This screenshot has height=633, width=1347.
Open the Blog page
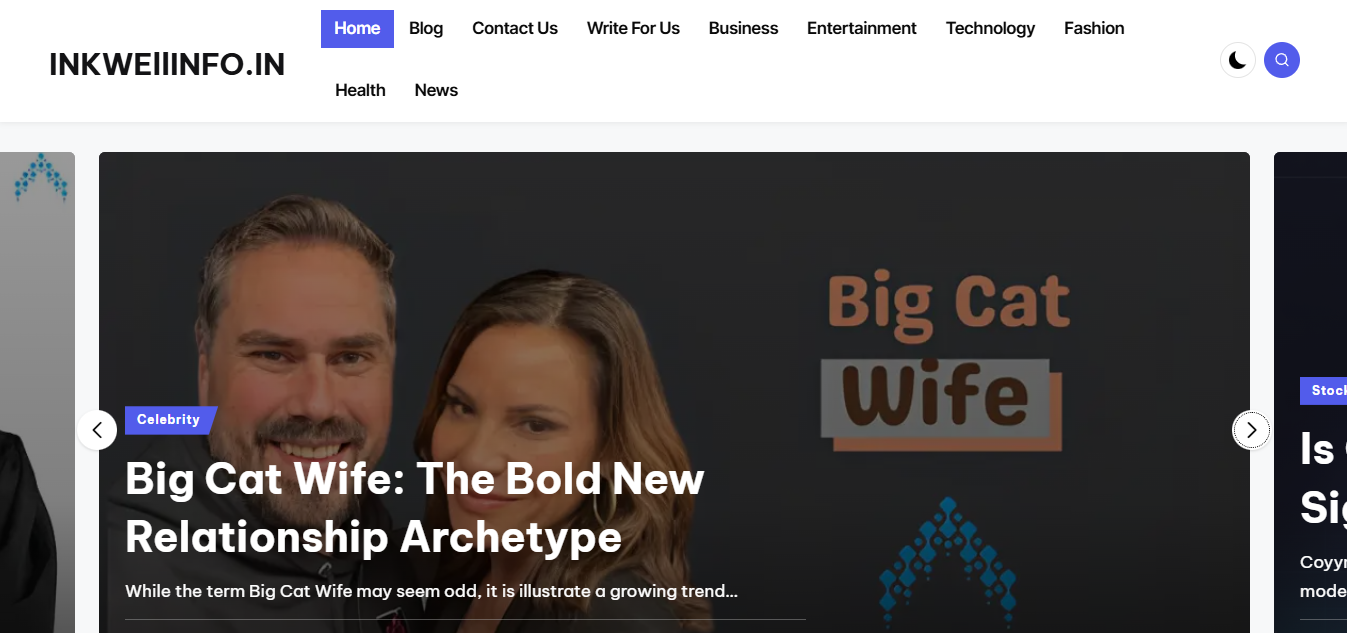point(426,29)
